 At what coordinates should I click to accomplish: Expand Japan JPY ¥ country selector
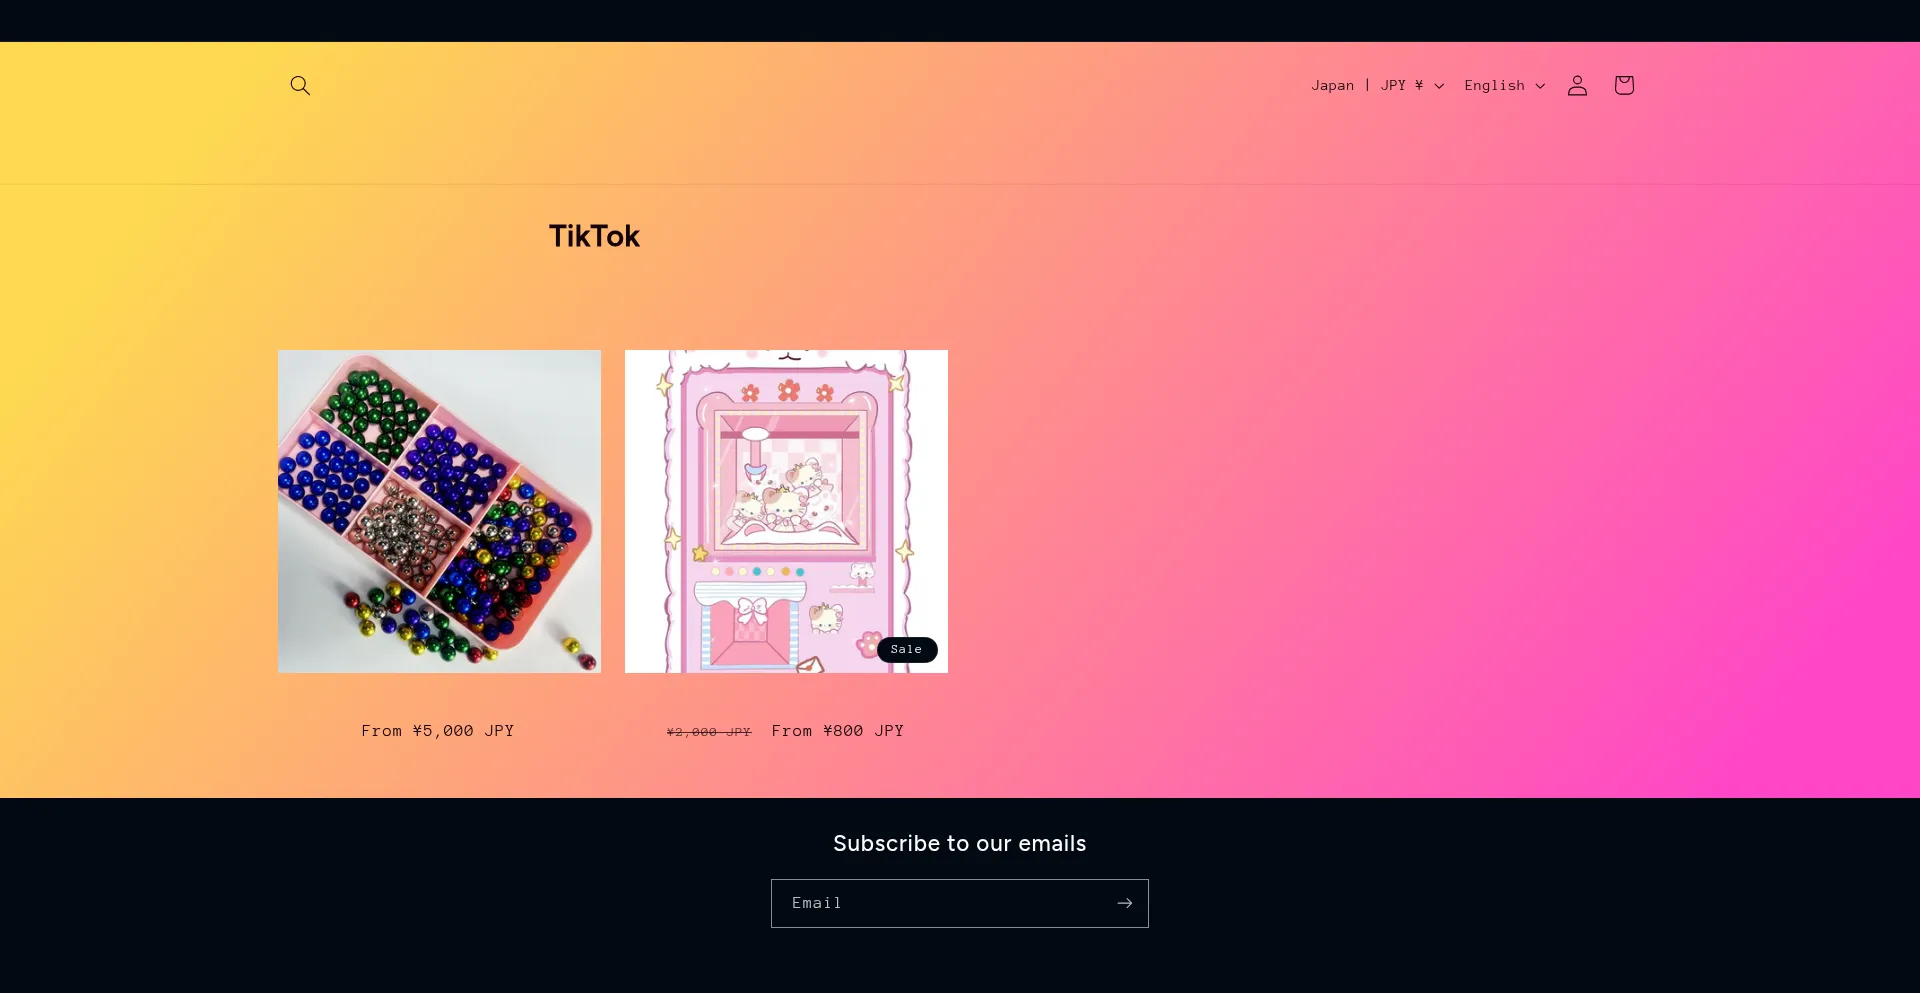coord(1377,86)
